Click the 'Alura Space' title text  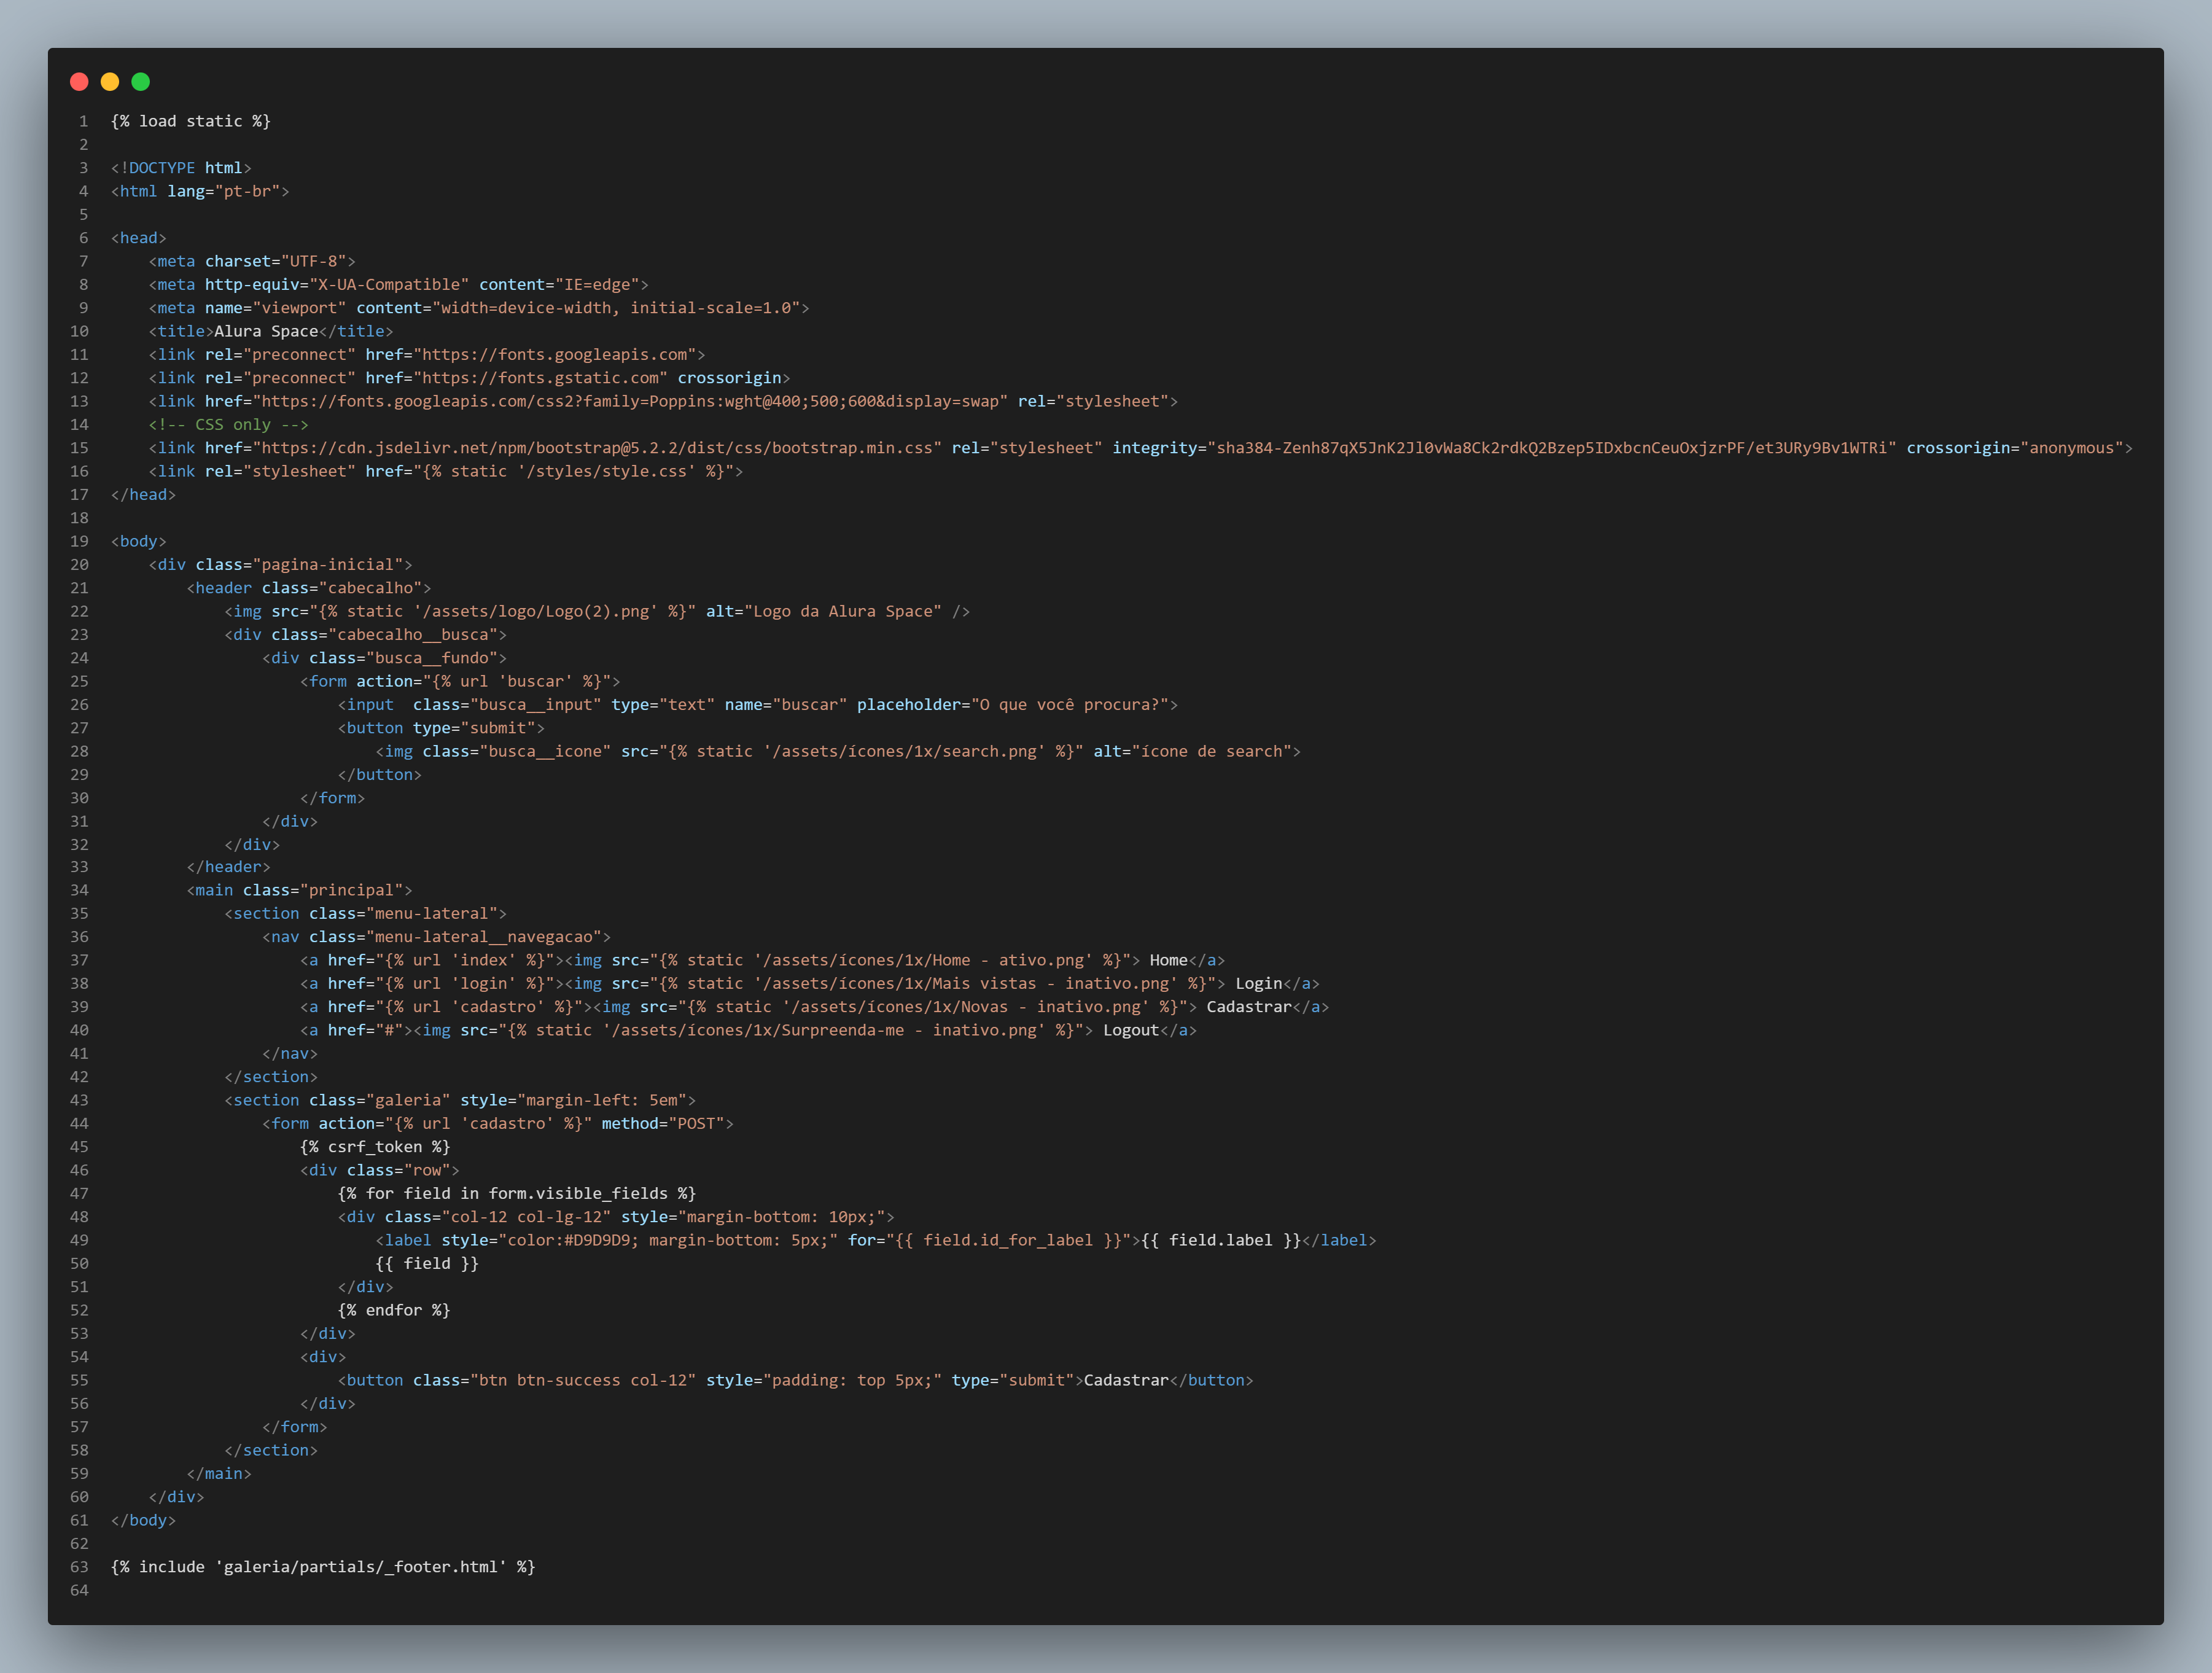pyautogui.click(x=266, y=331)
